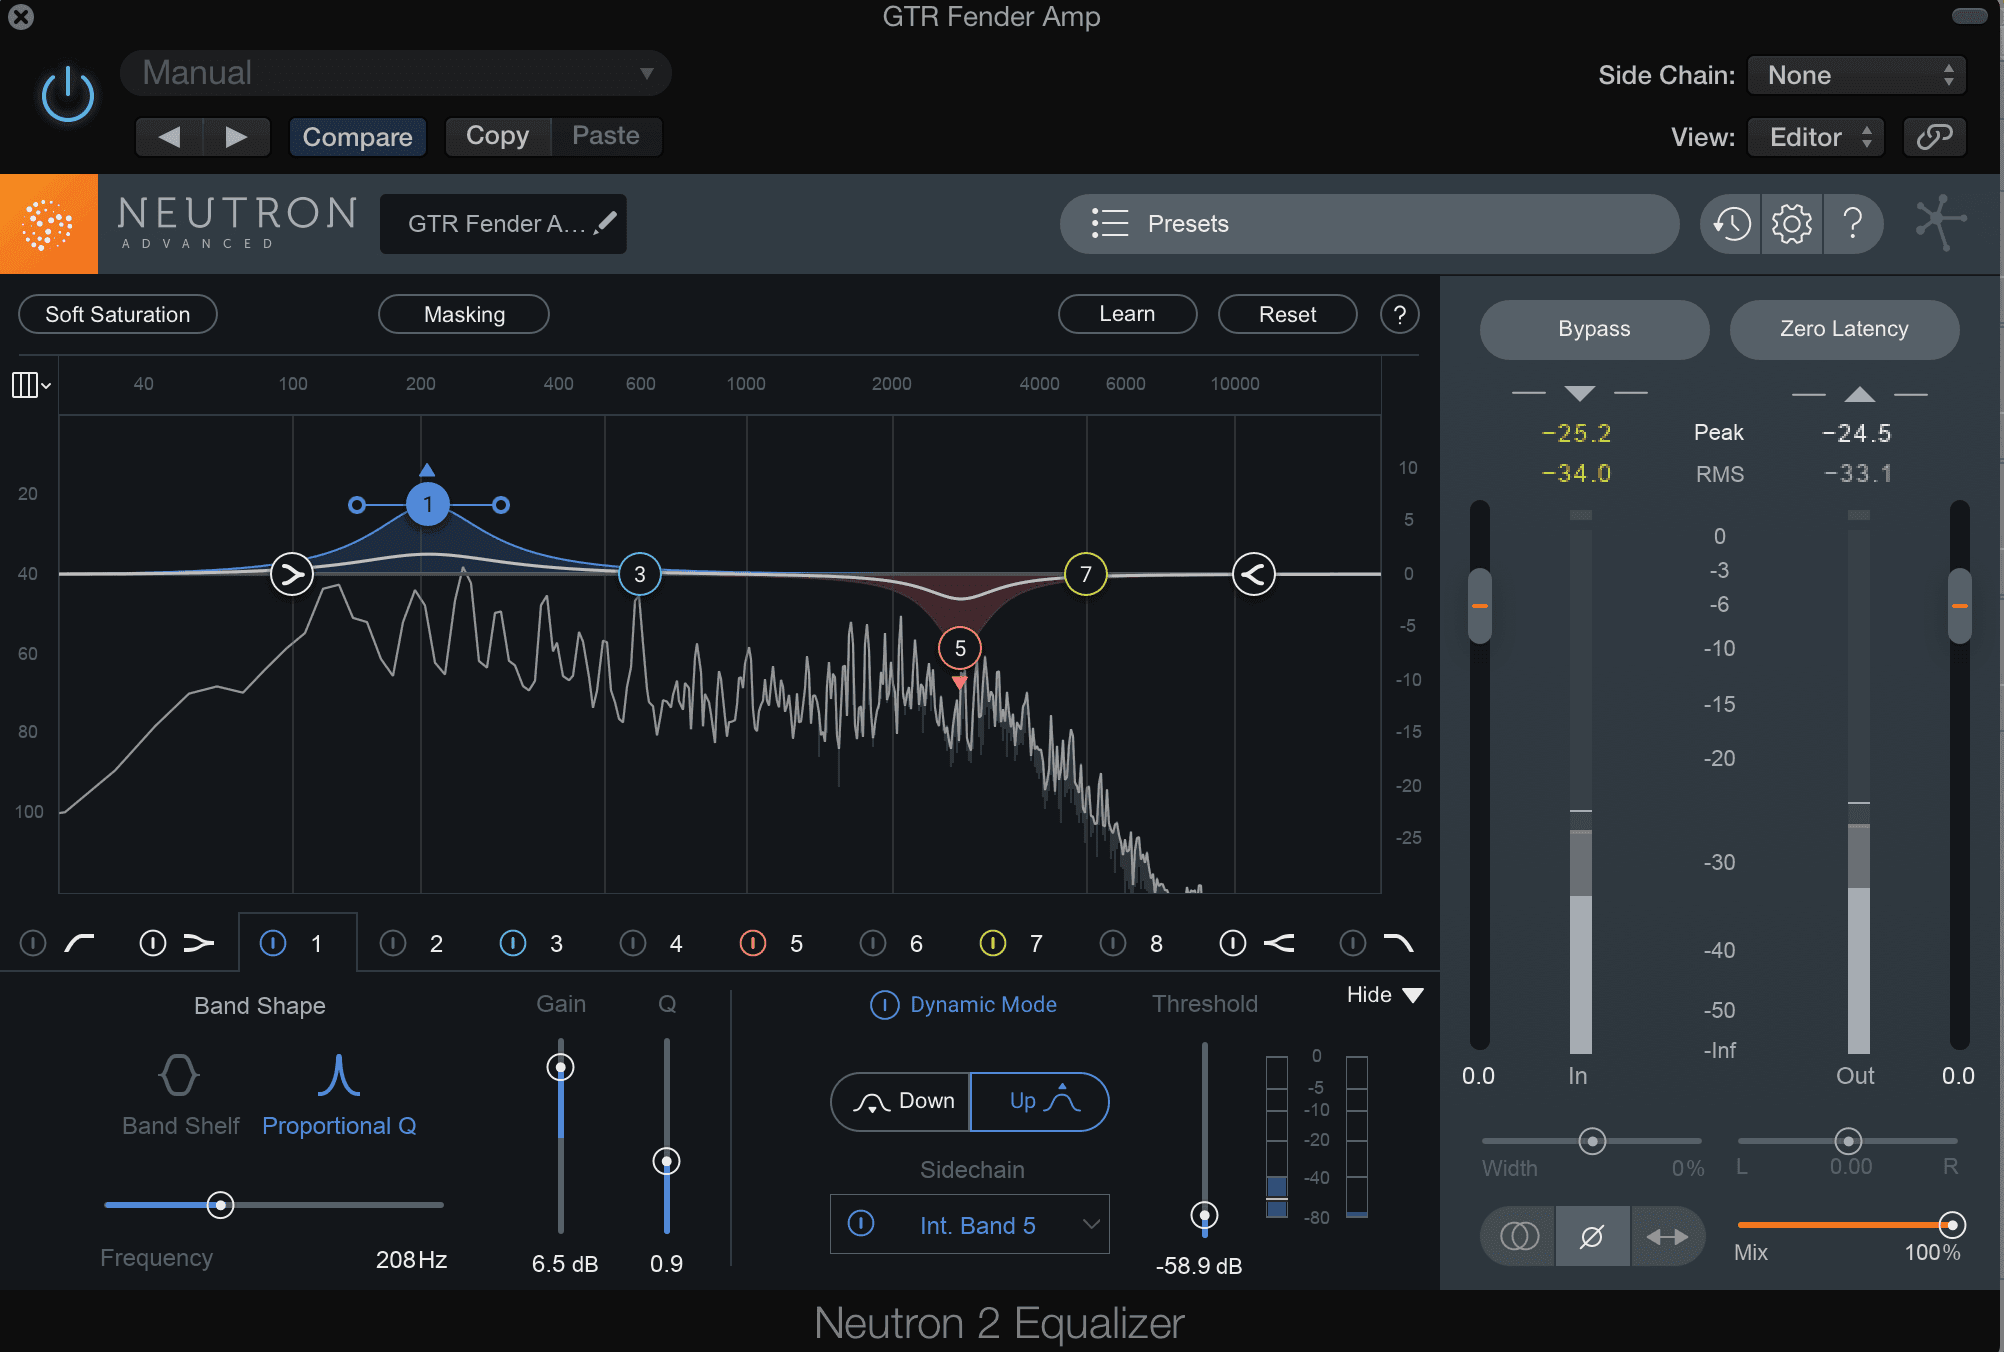The width and height of the screenshot is (2004, 1352).
Task: Select the low cut filter tab icon
Action: point(79,943)
